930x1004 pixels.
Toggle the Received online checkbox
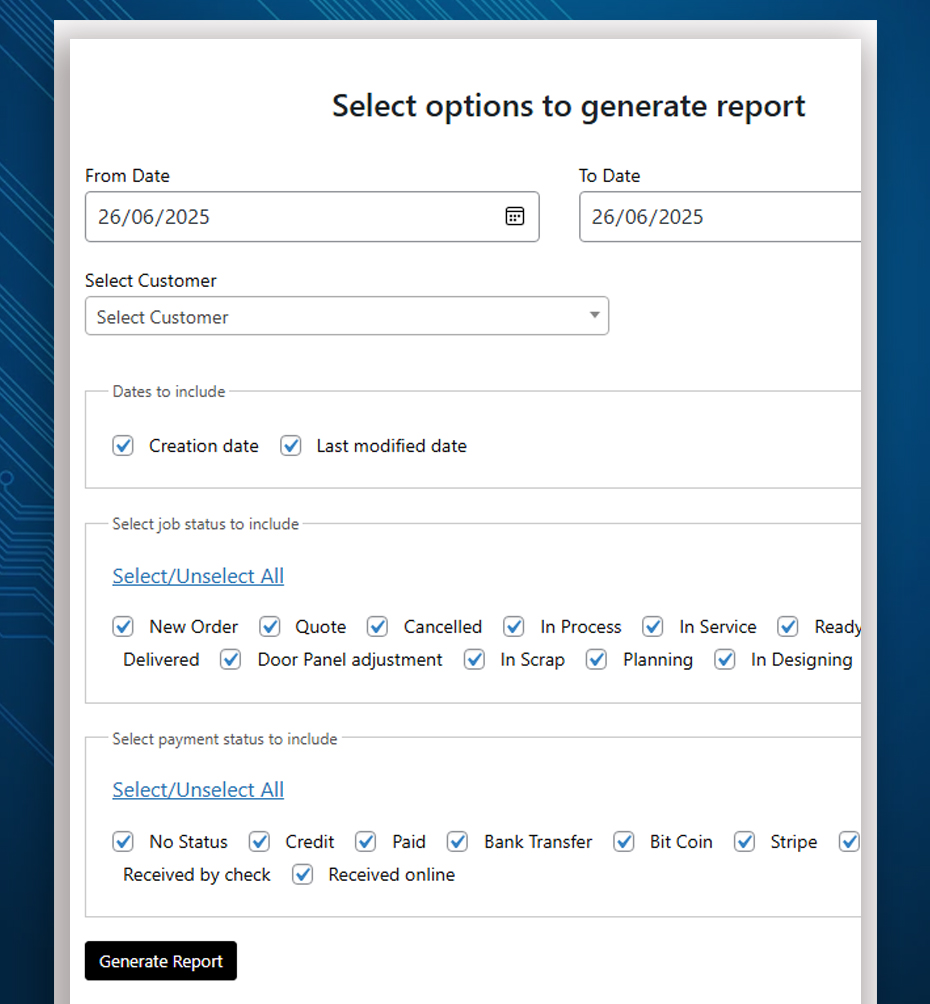tap(302, 875)
